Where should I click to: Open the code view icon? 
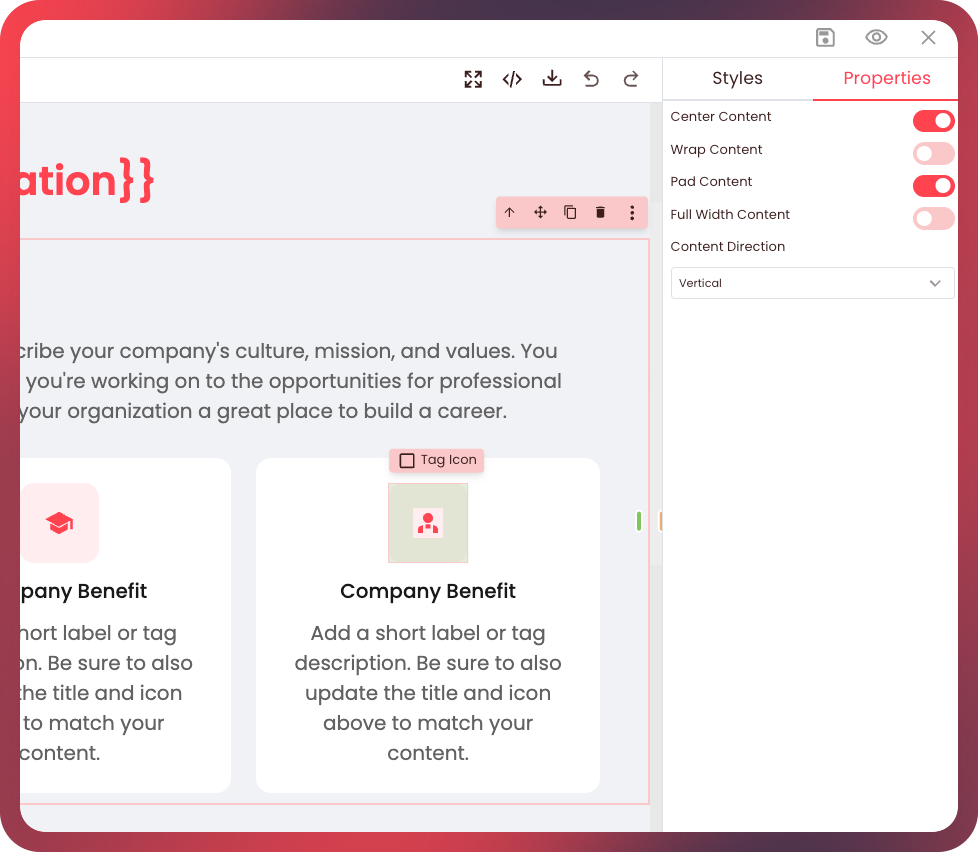[512, 79]
